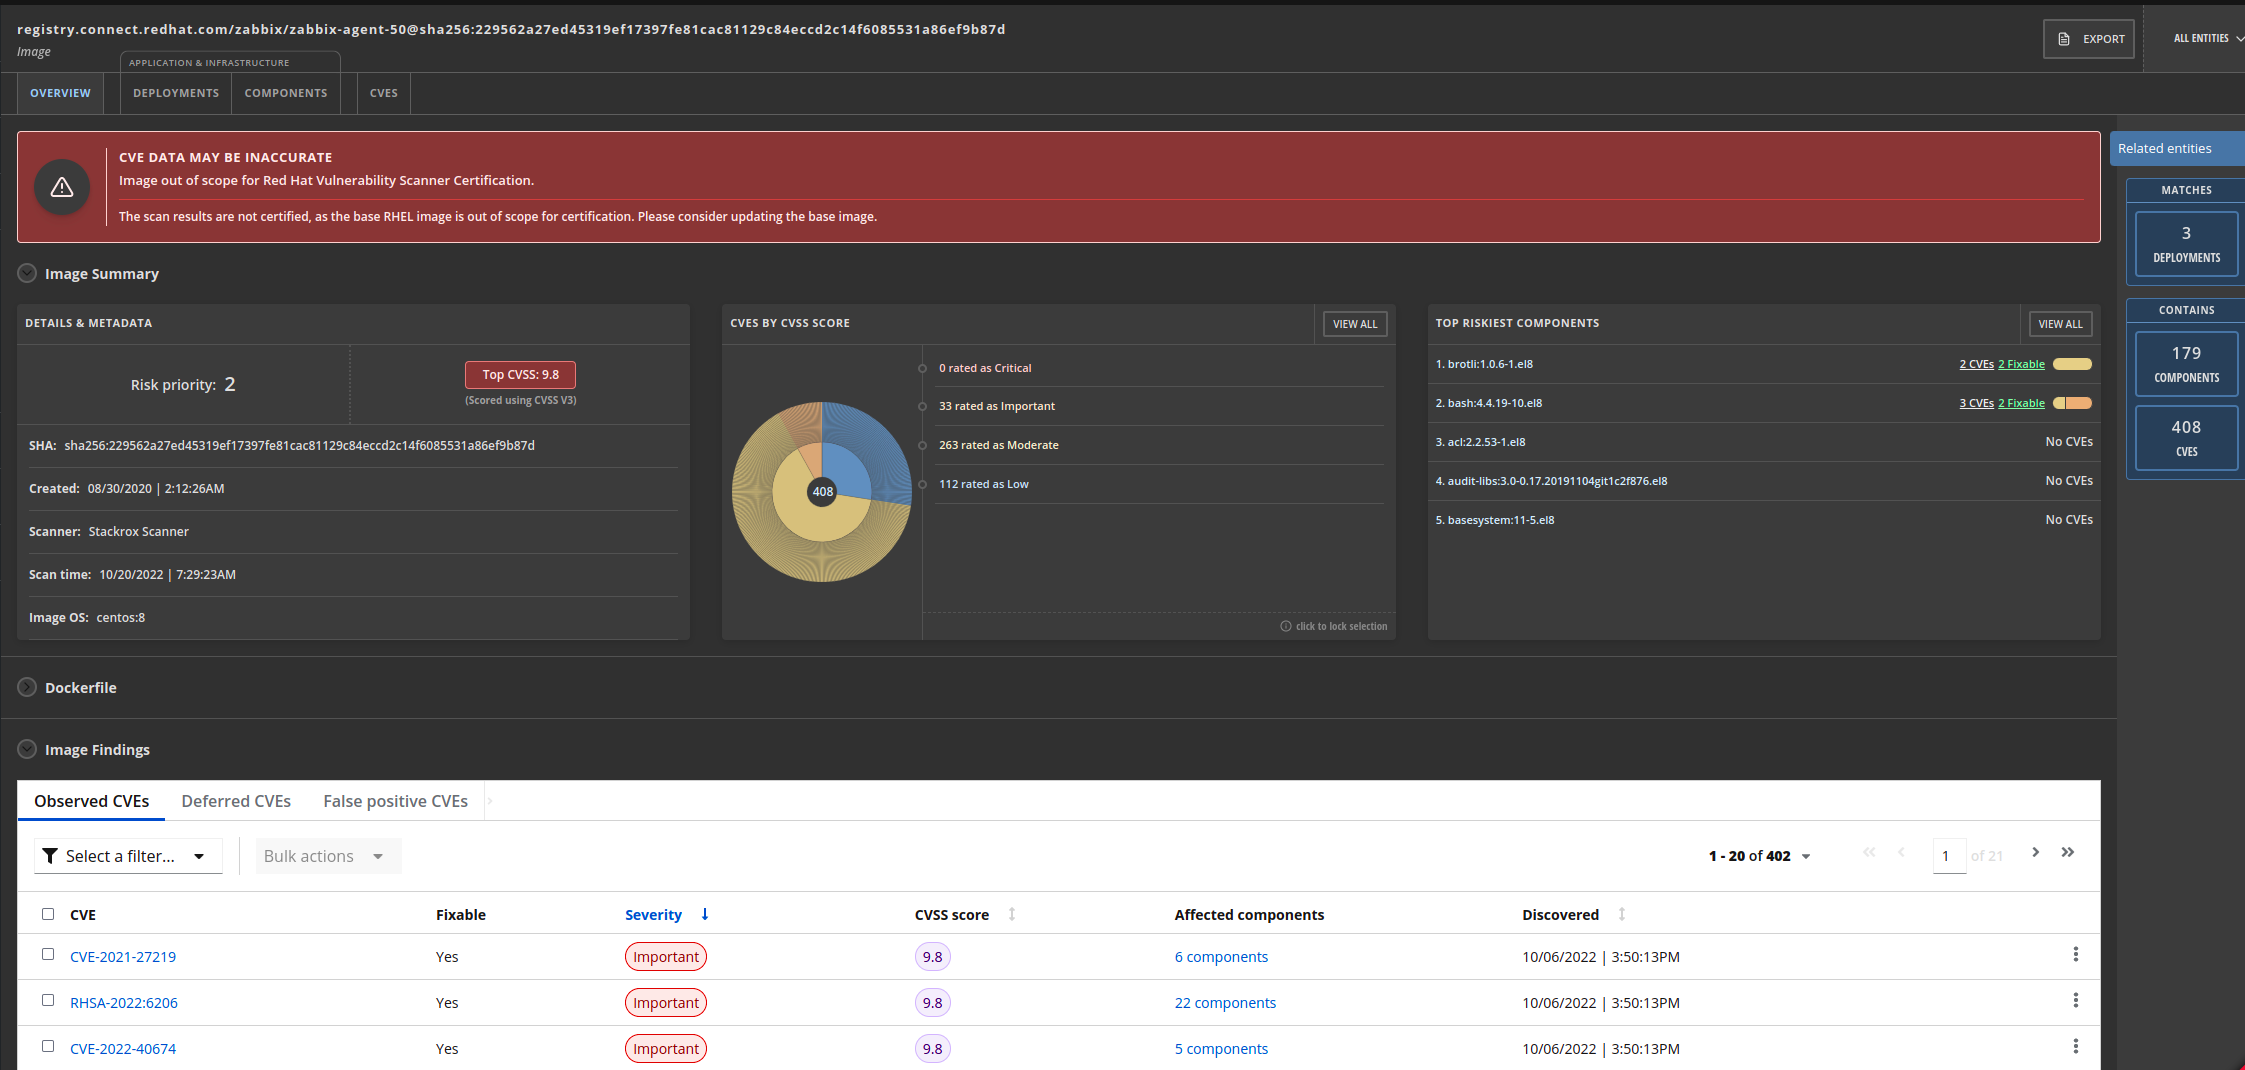Click View All in Top Riskiest Components

tap(2060, 324)
